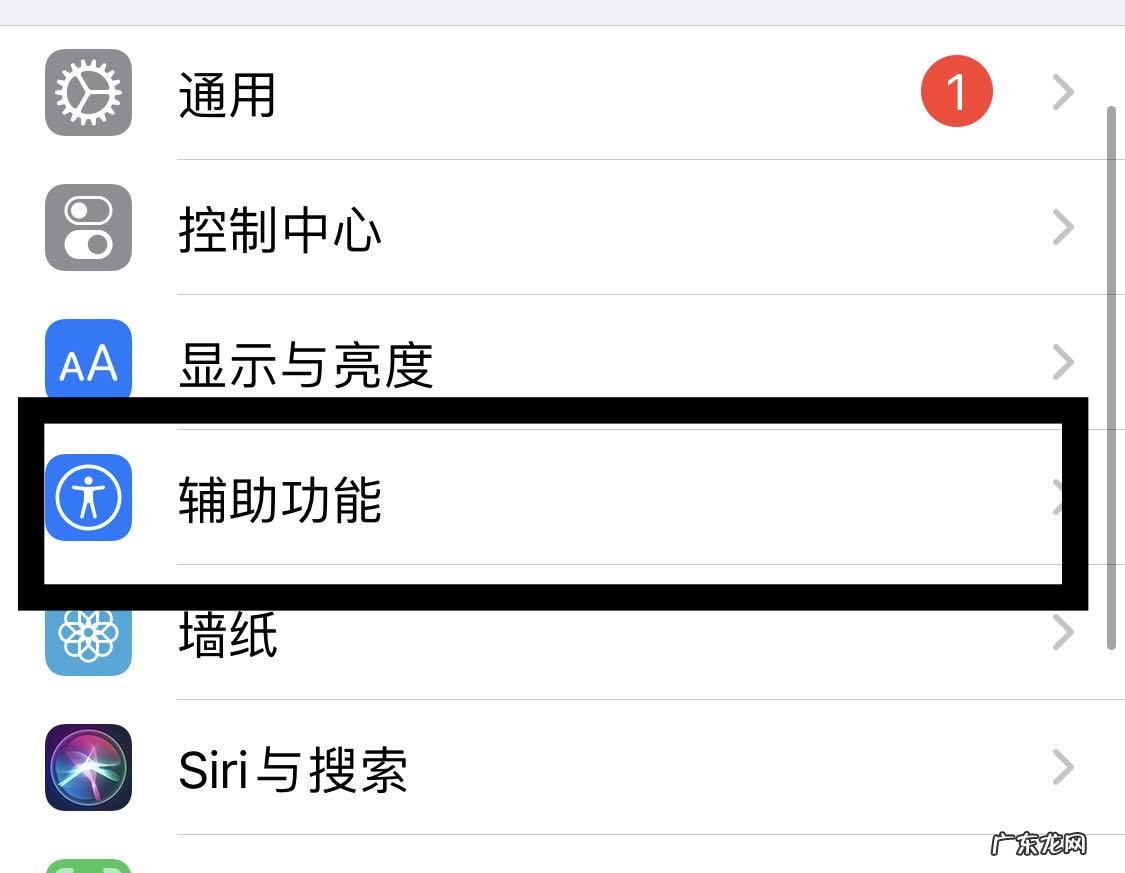Tap the General (通用) gear icon
The width and height of the screenshot is (1125, 873).
(x=88, y=93)
